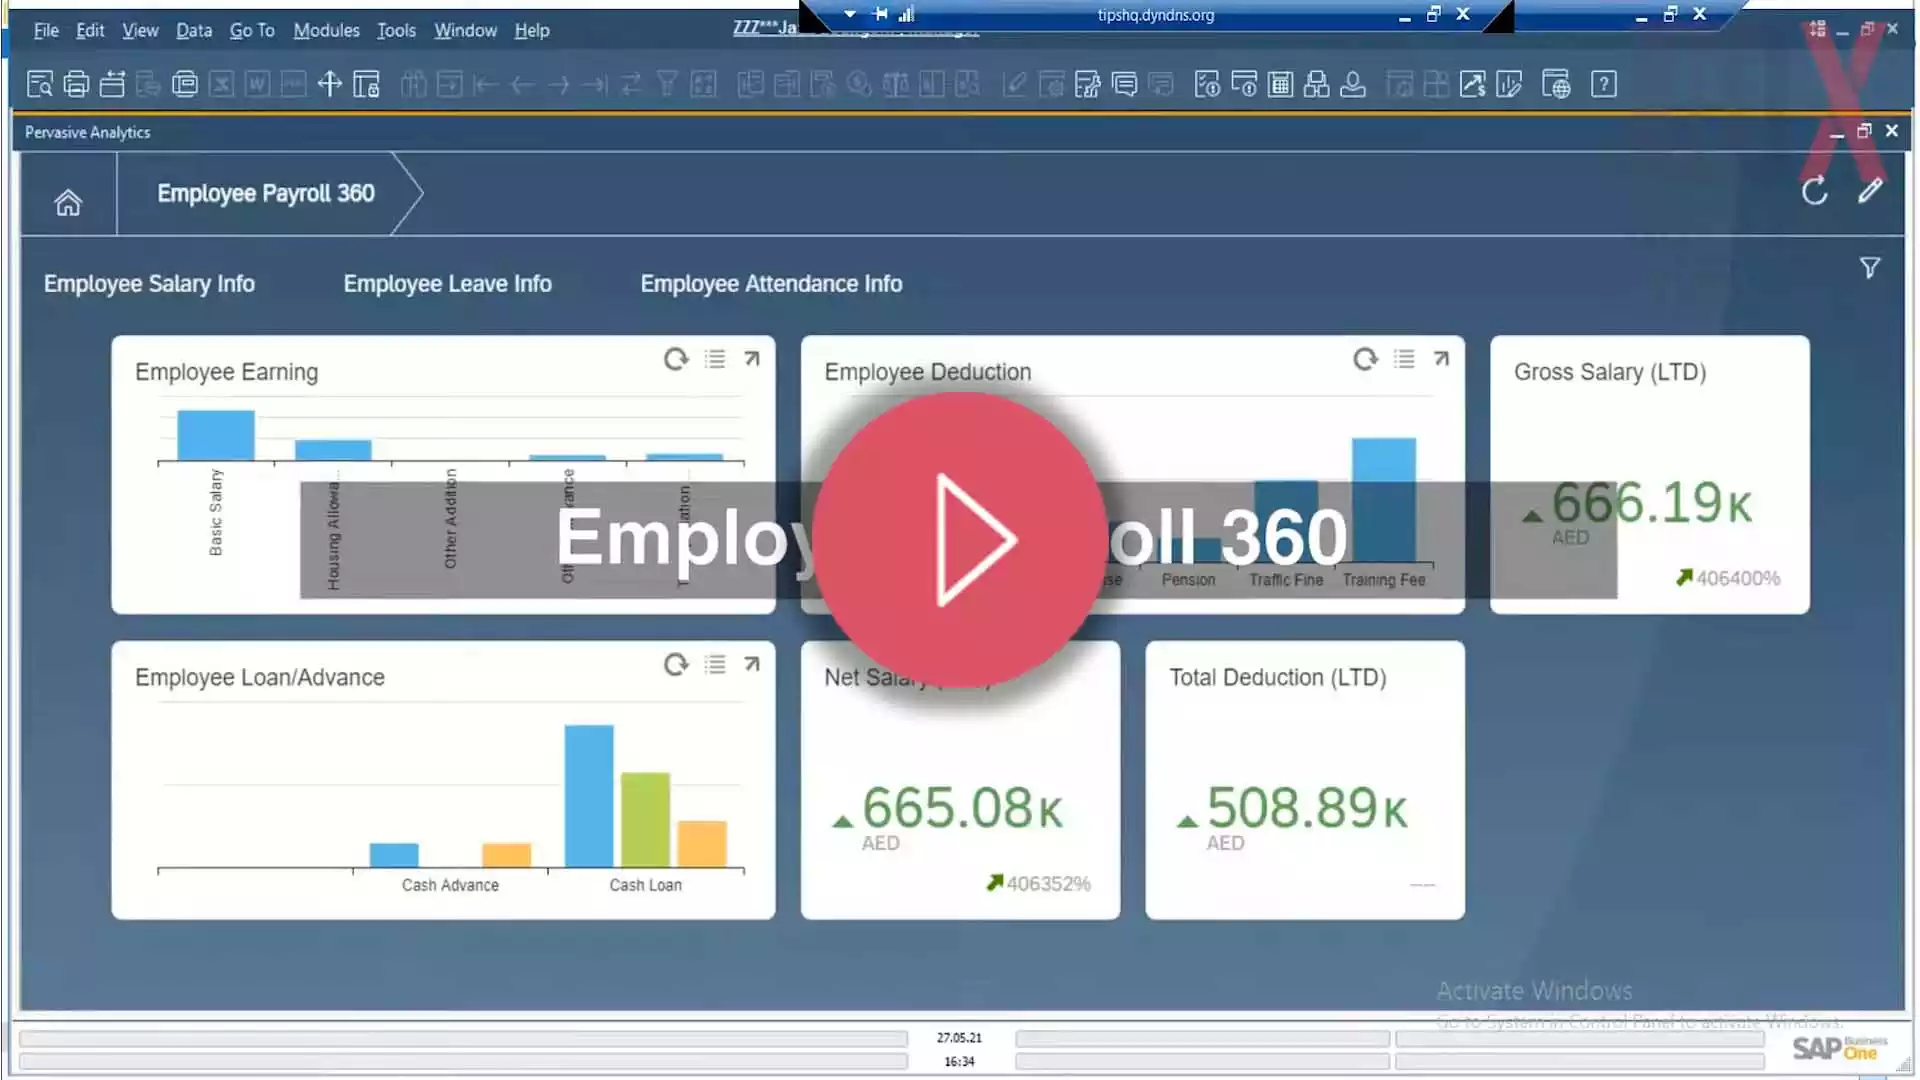Screen dimensions: 1920x1080
Task: Open the dashboard filter funnel icon
Action: click(x=1870, y=268)
